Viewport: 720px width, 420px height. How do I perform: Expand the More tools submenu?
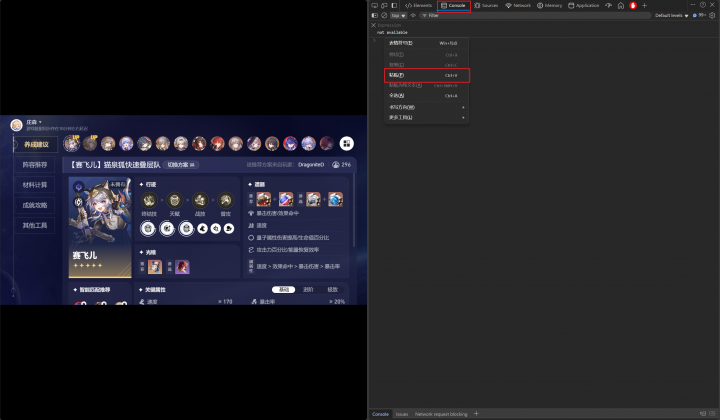coord(426,118)
